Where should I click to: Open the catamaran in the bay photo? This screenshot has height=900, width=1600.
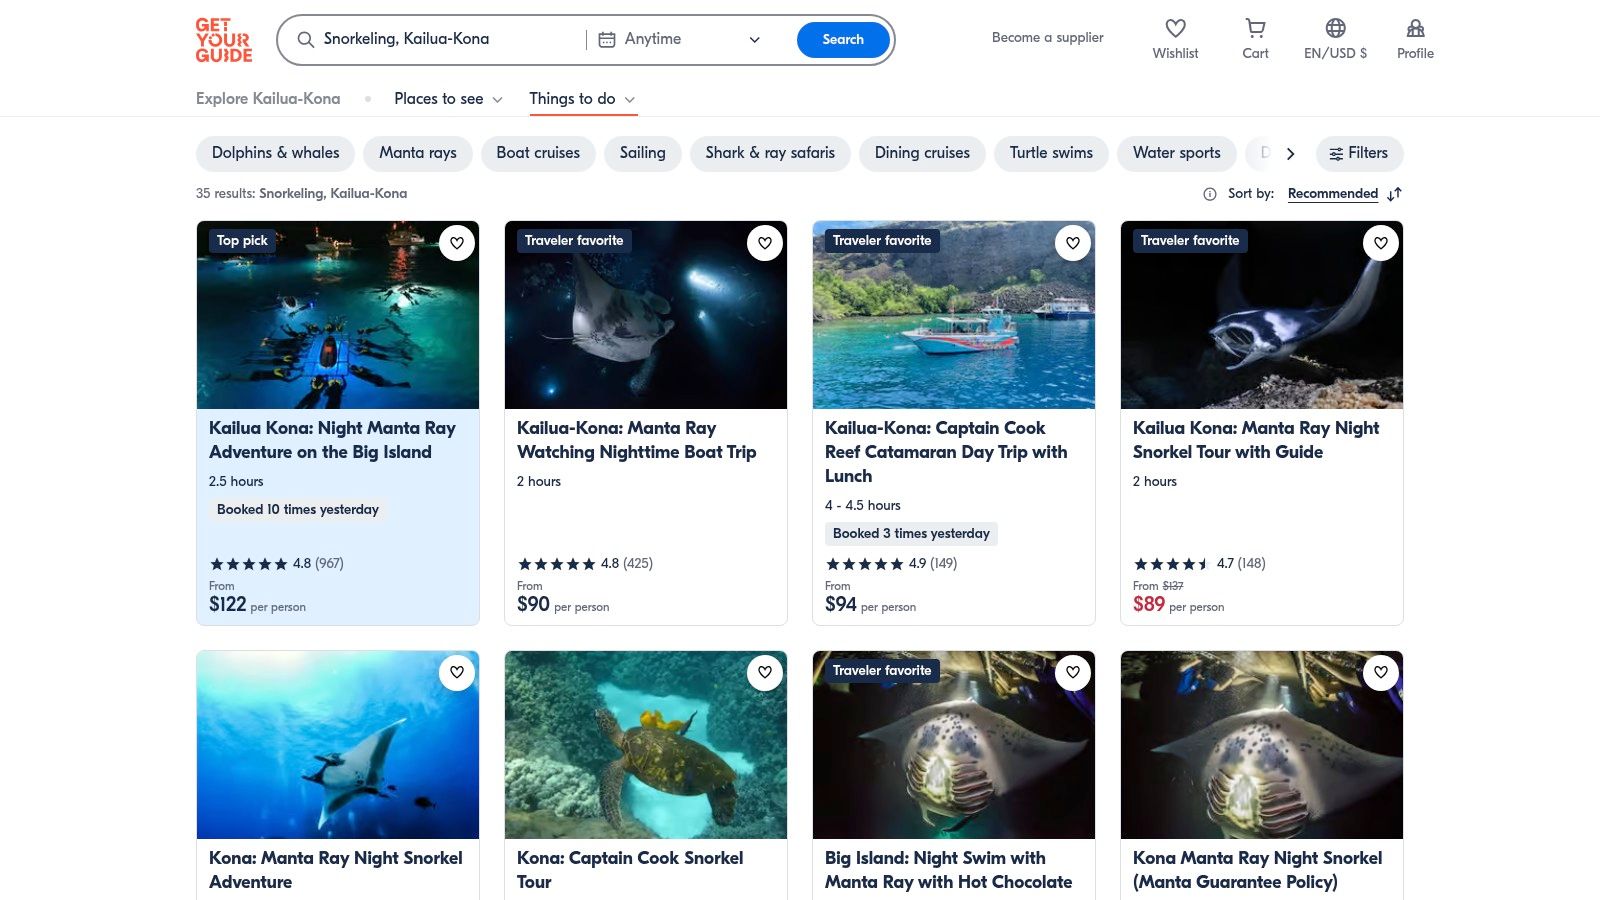click(x=954, y=315)
